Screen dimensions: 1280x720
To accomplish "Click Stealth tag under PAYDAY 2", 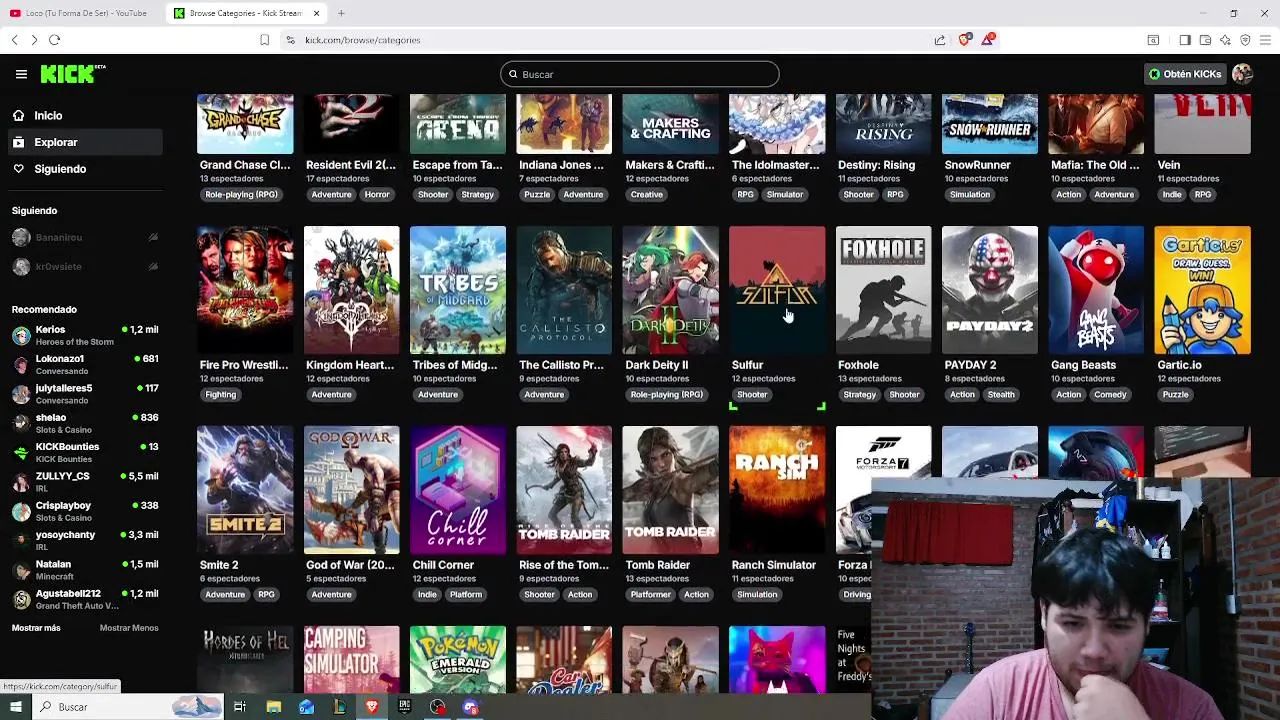I will [1001, 395].
